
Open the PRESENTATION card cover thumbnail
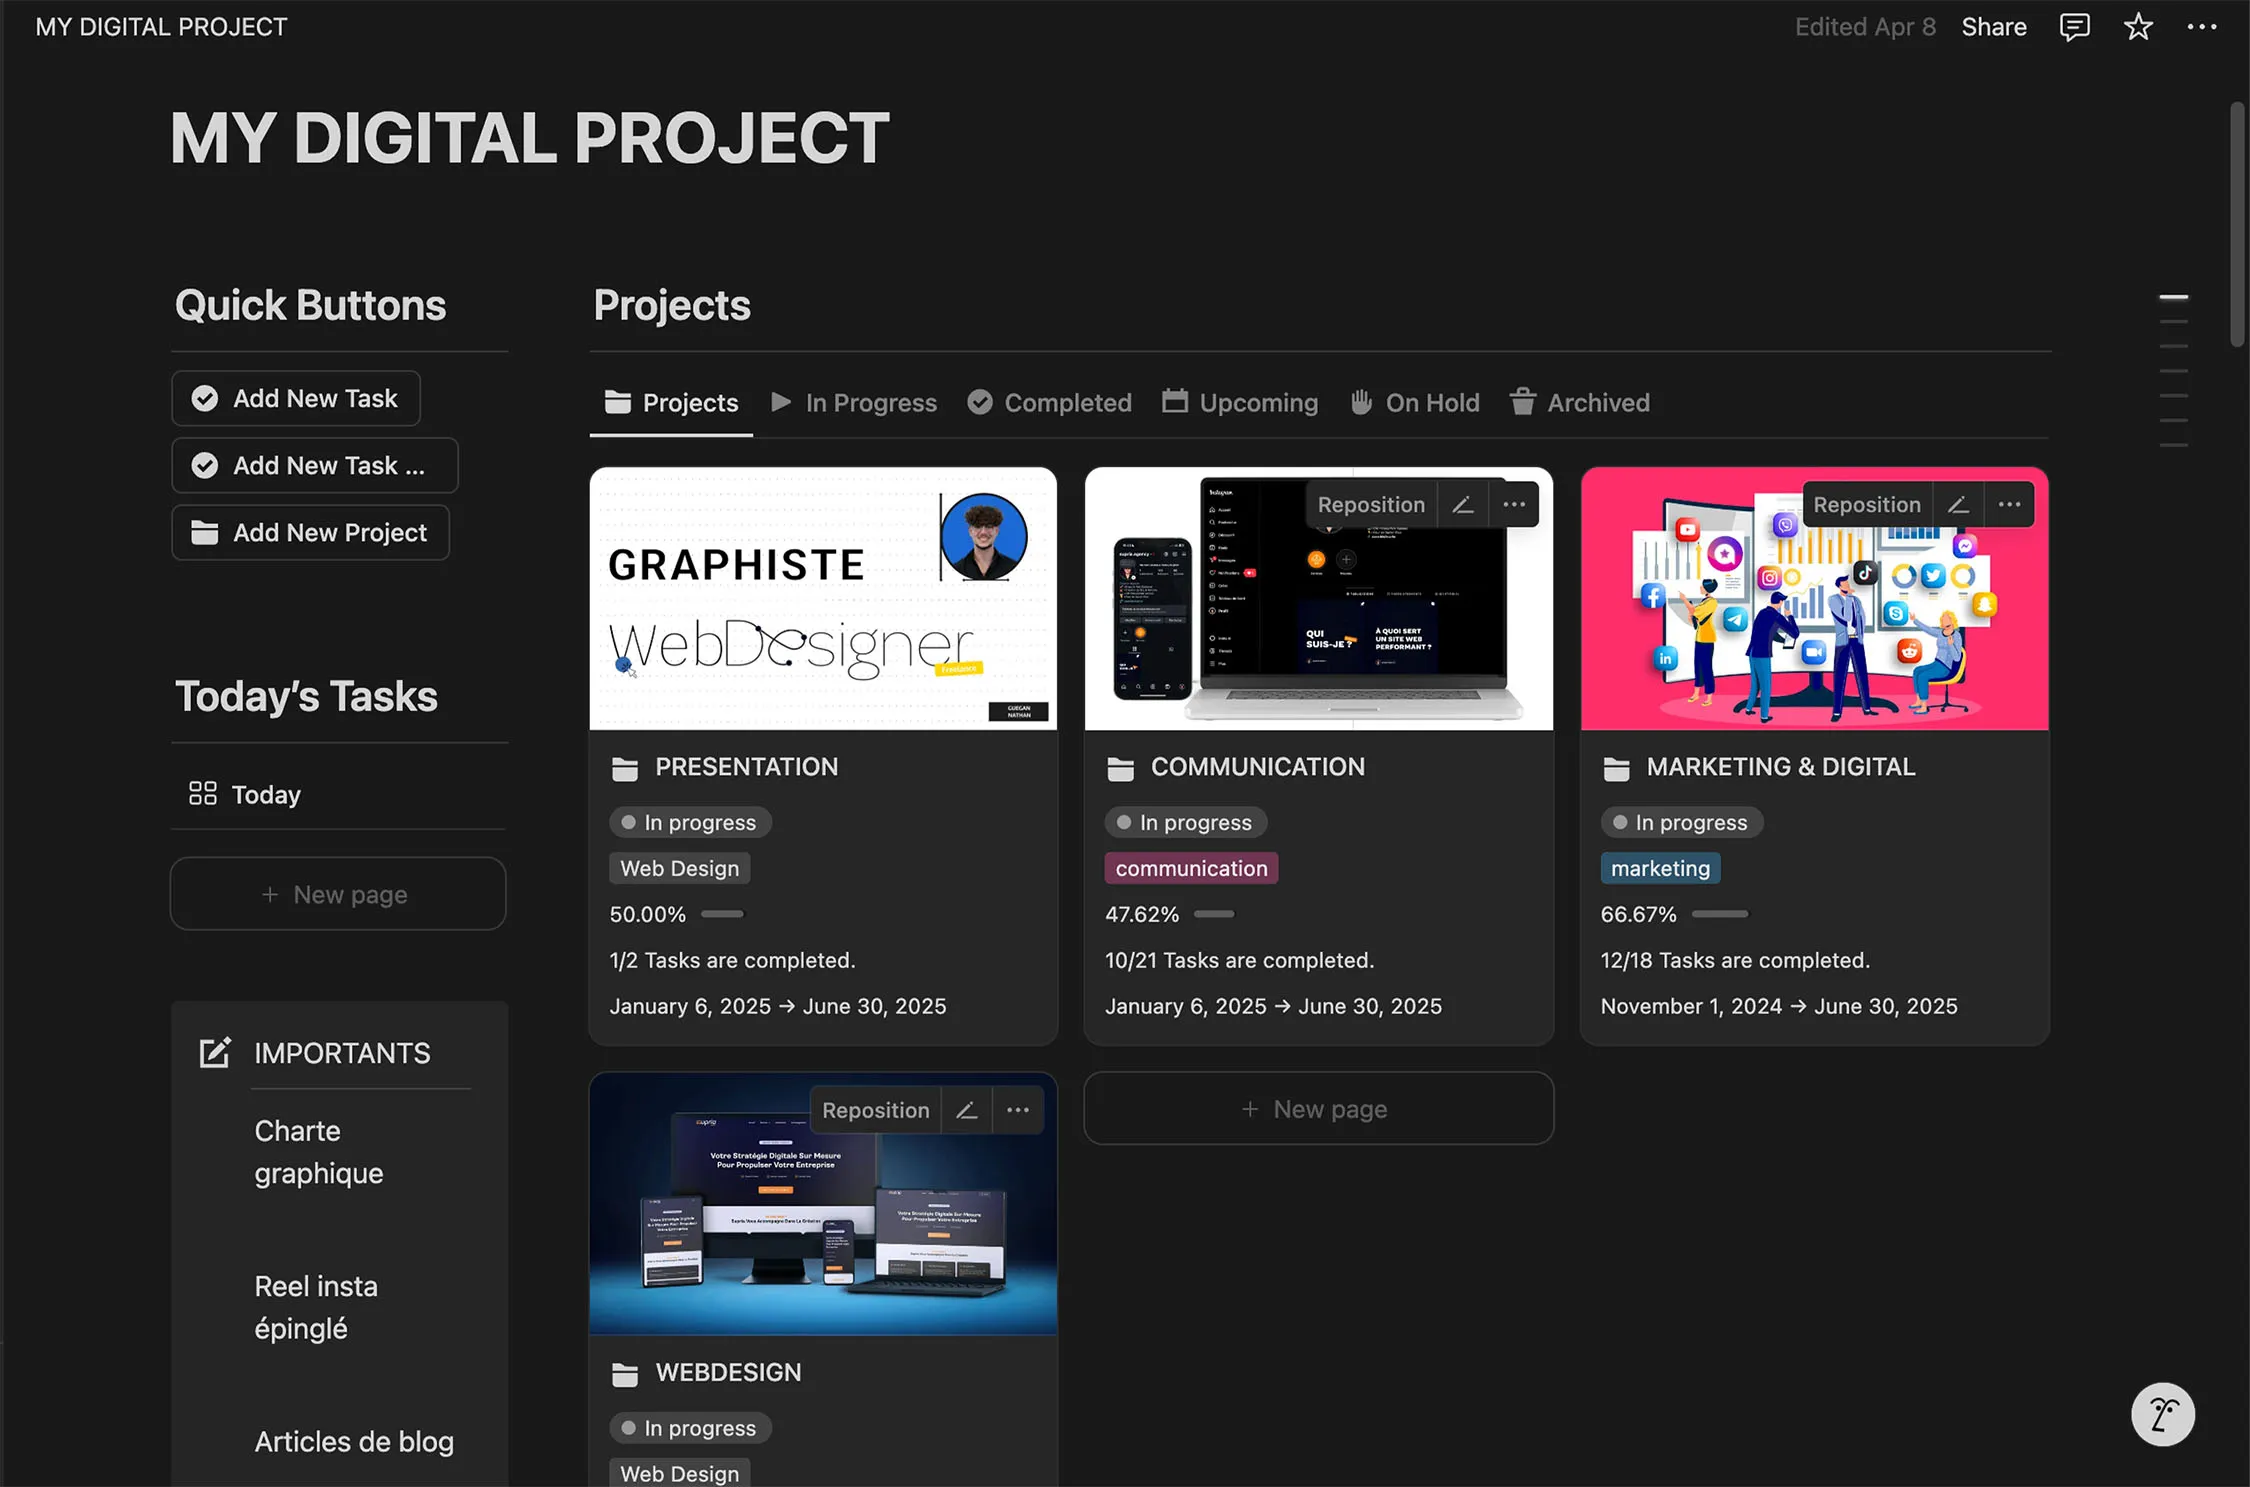(x=823, y=598)
